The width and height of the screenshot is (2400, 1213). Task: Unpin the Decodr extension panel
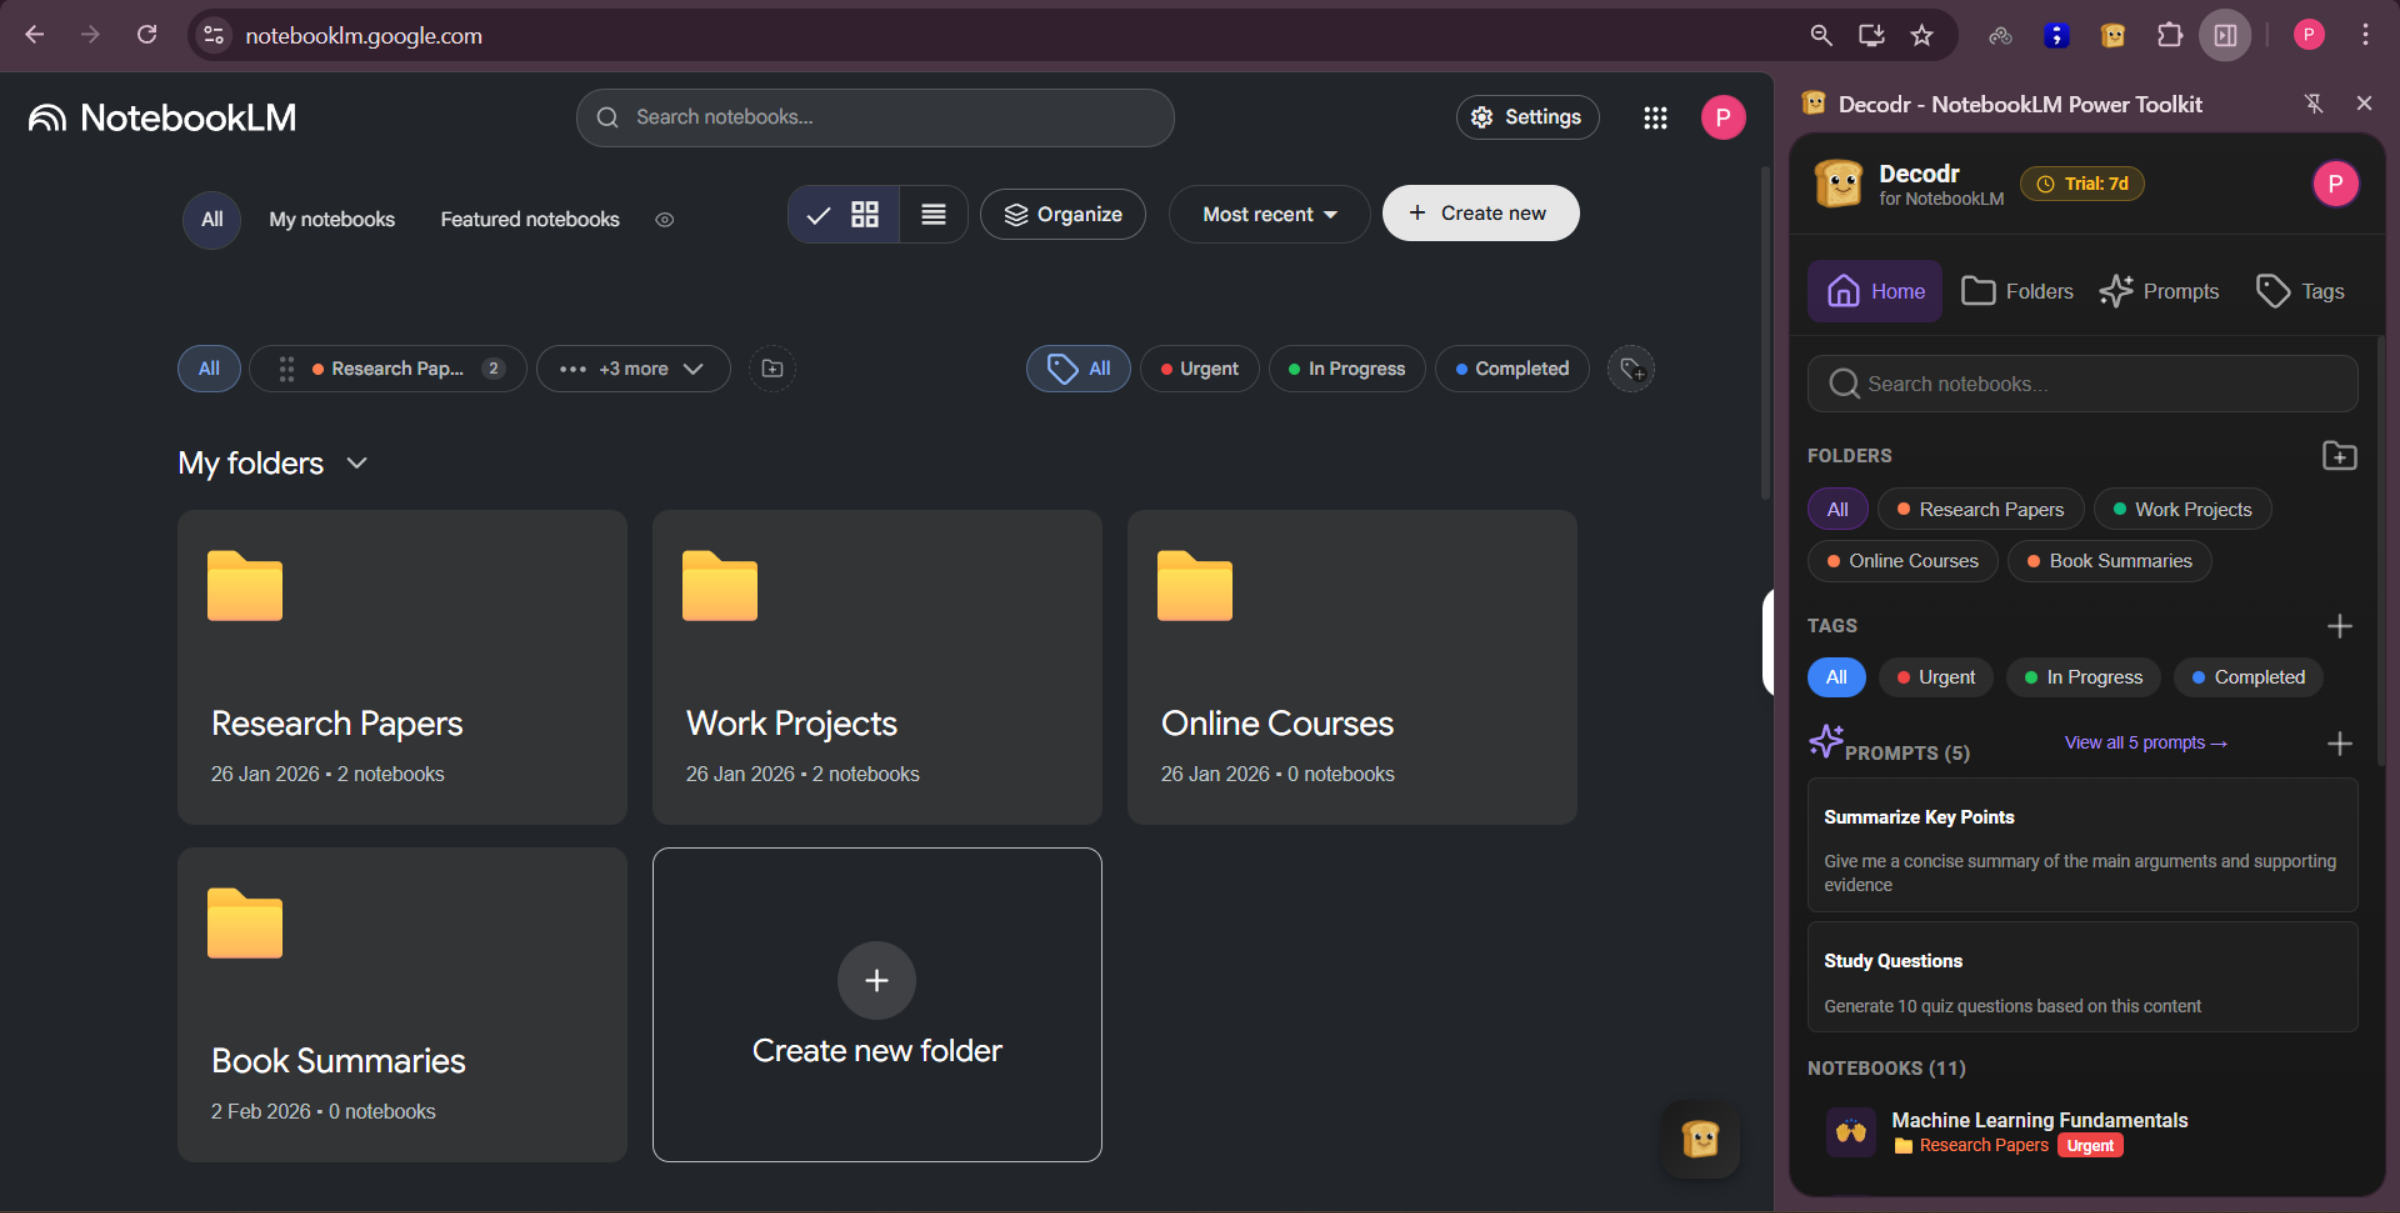2314,103
